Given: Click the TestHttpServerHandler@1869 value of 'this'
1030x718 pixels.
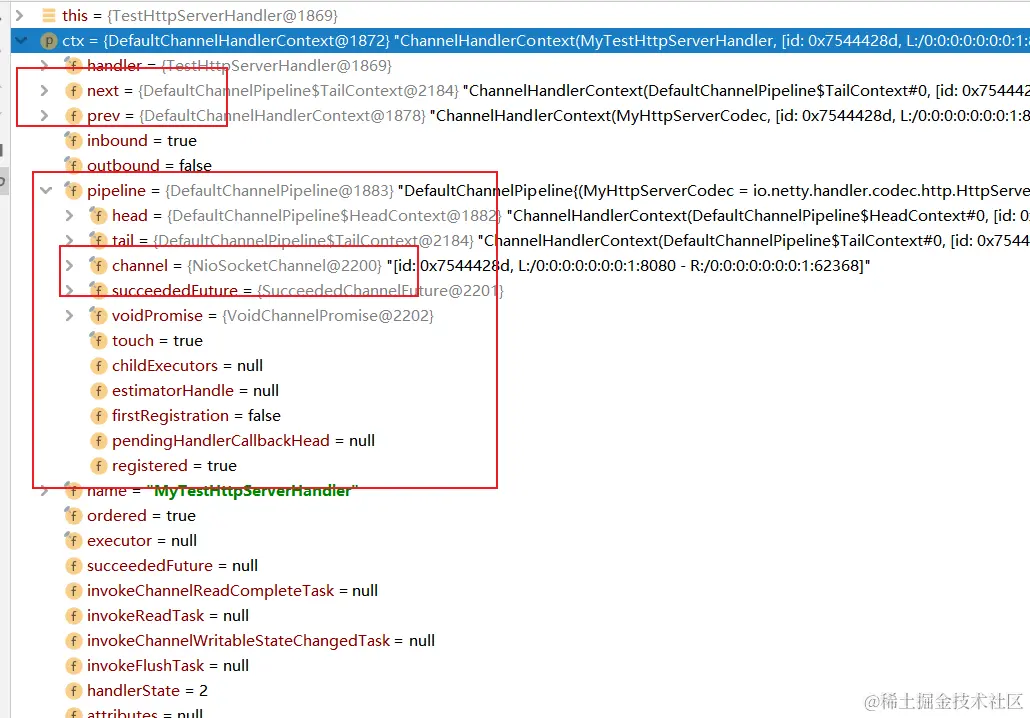Looking at the screenshot, I should (x=221, y=15).
